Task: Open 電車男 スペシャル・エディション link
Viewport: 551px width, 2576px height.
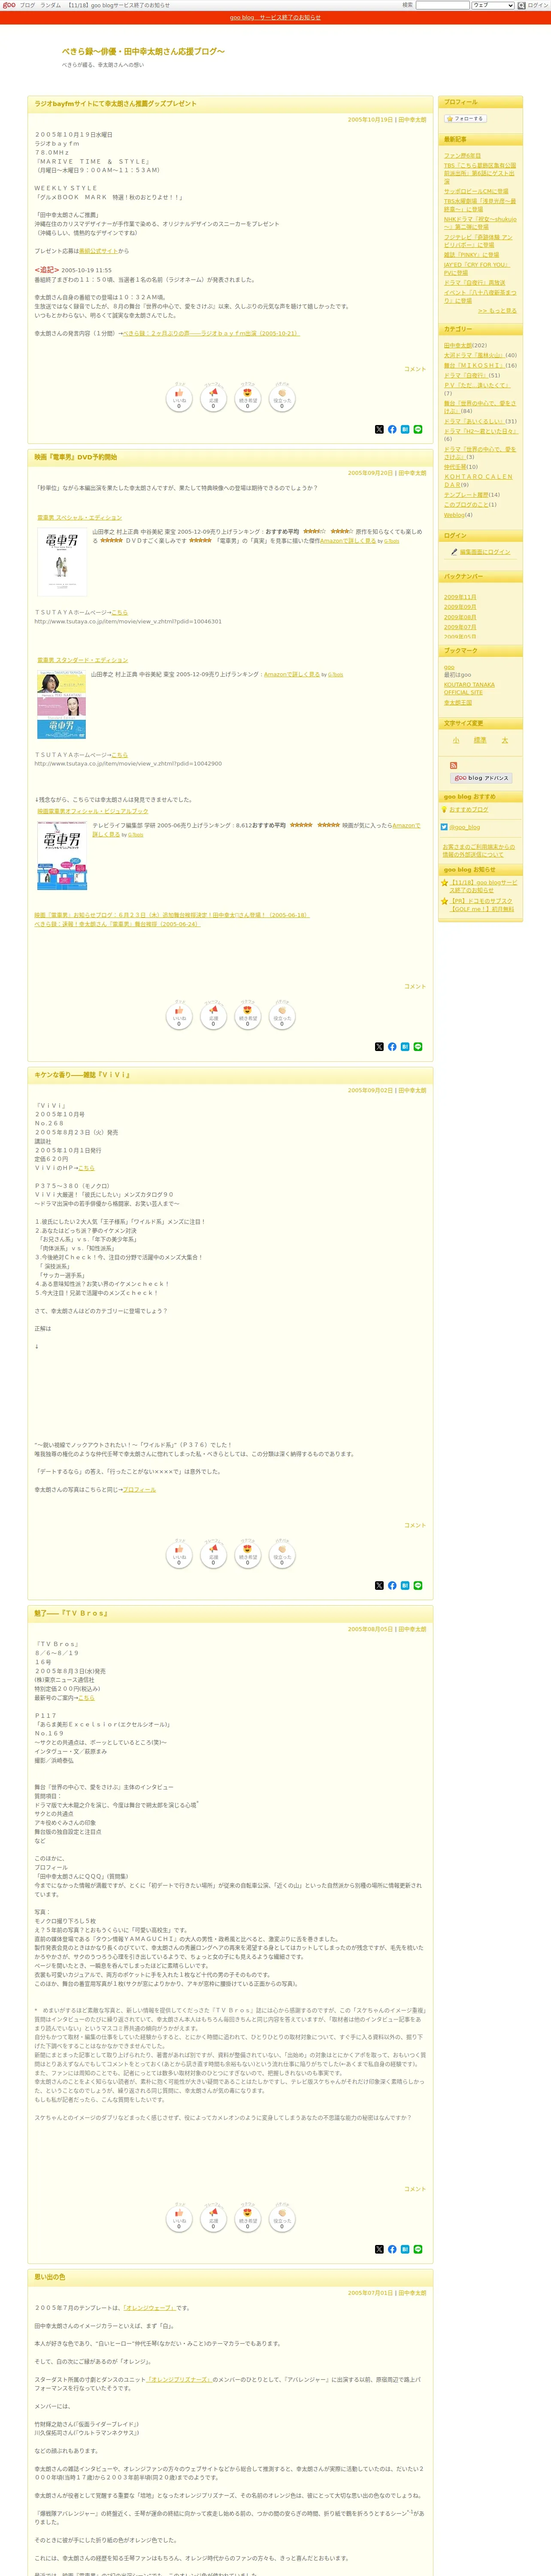Action: pos(79,518)
